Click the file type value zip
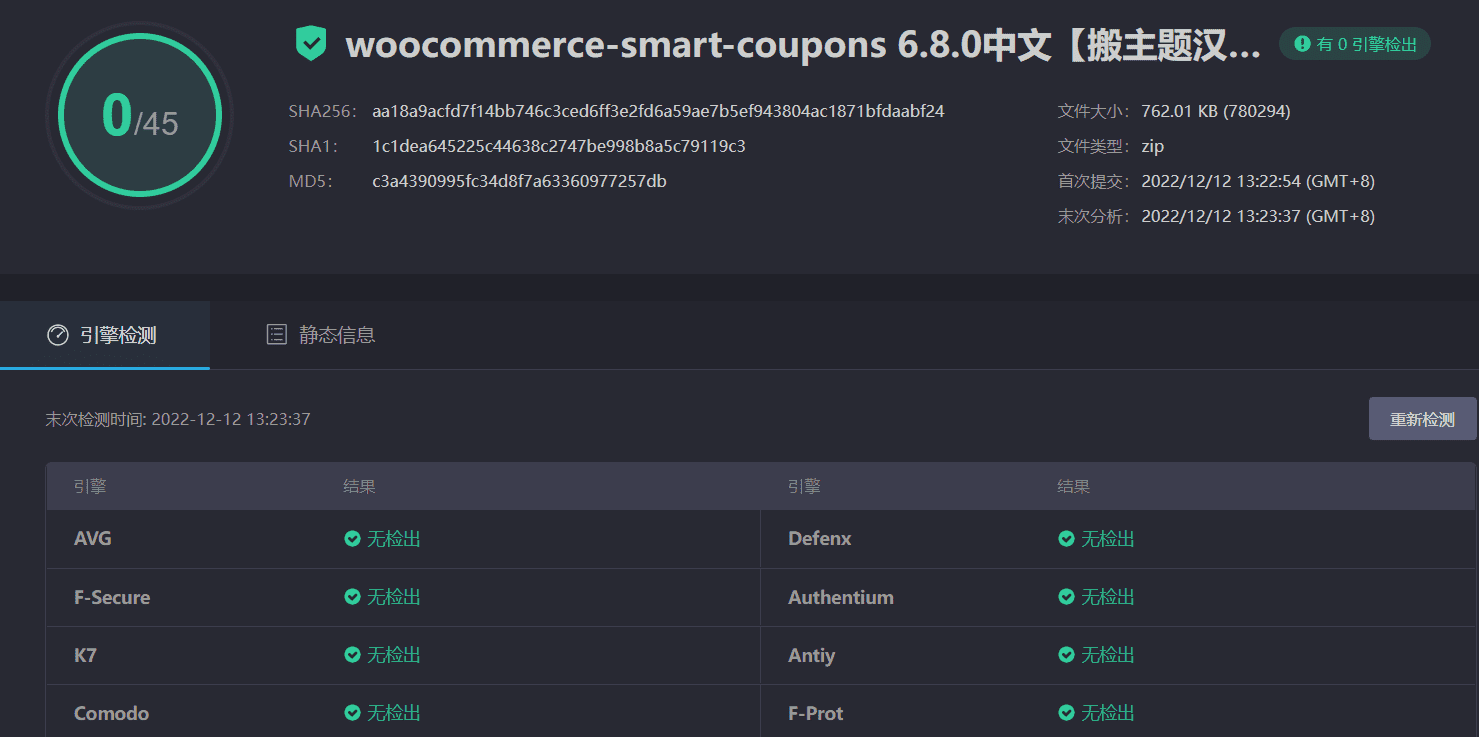This screenshot has height=737, width=1479. tap(1153, 146)
